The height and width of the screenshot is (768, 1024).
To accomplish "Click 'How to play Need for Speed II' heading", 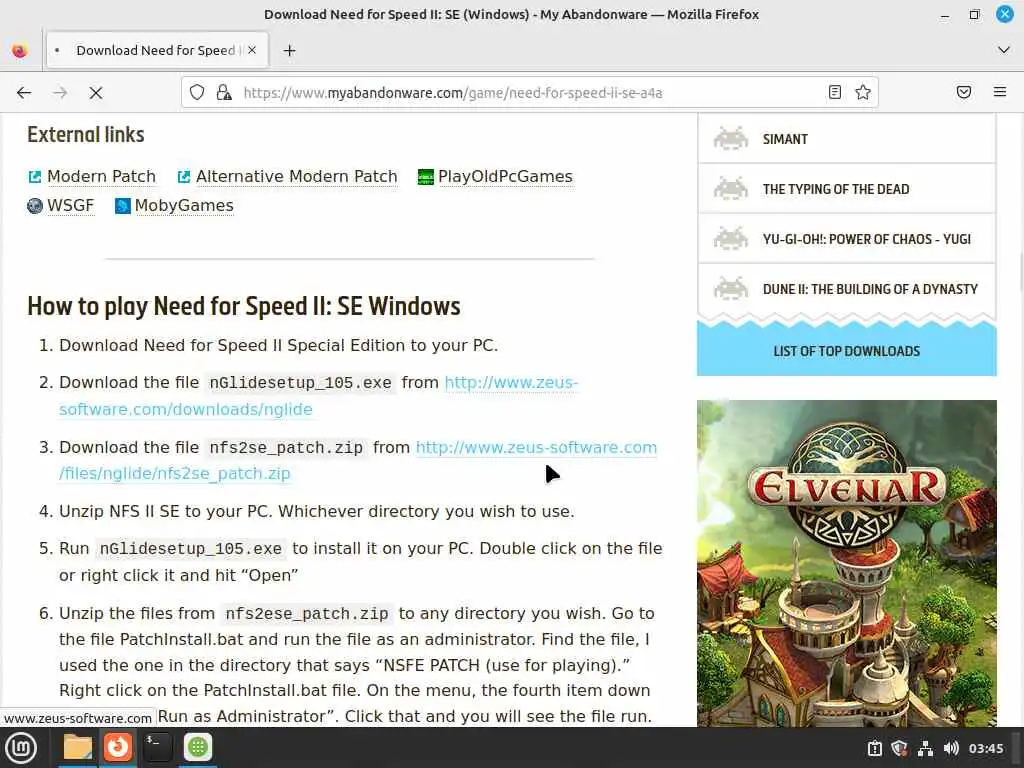I will coord(244,306).
